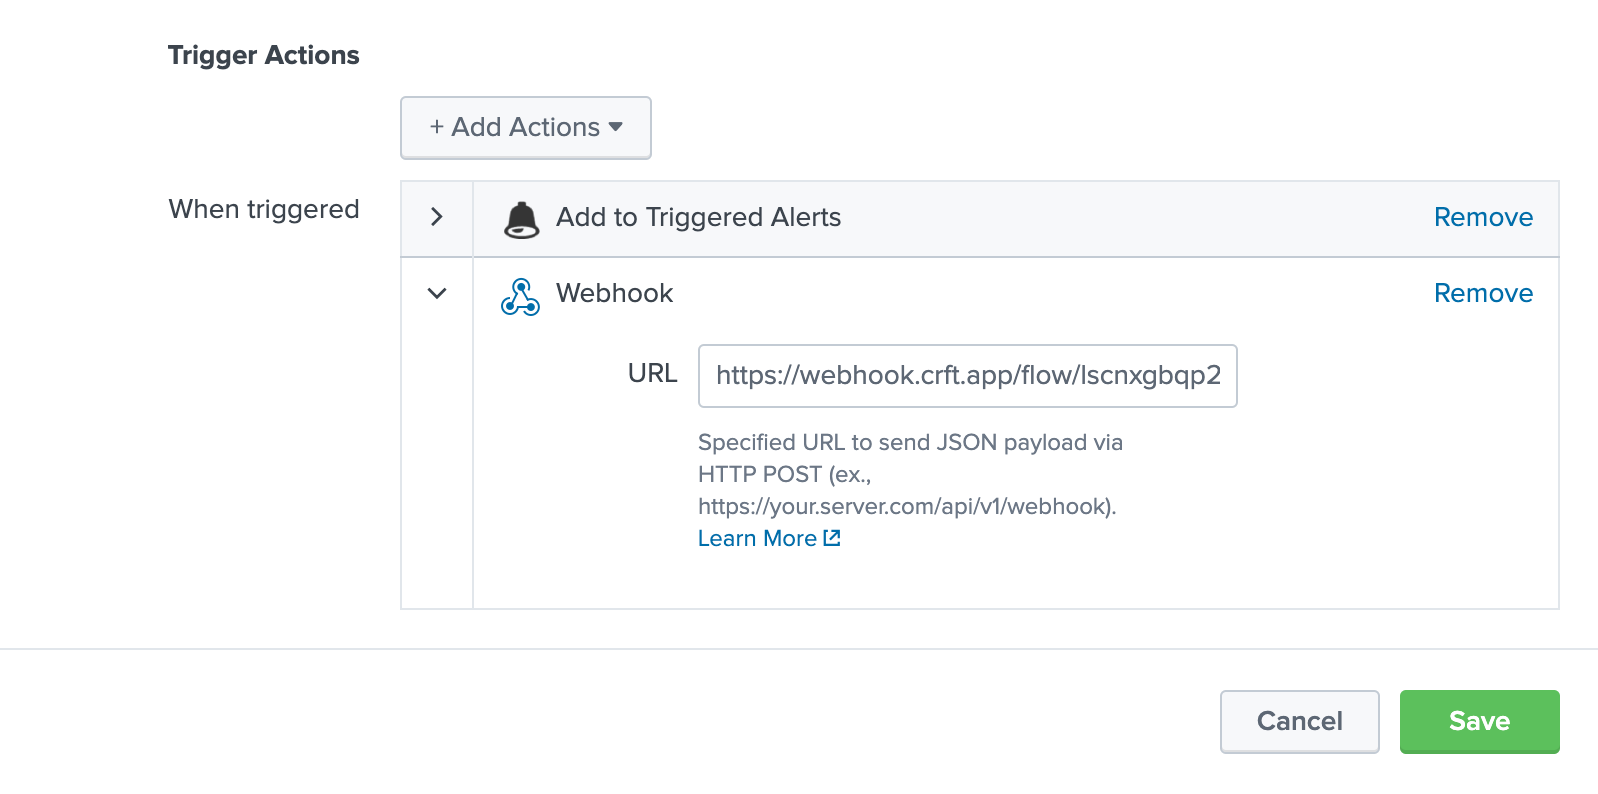Click the Webhook action title text
Image resolution: width=1598 pixels, height=794 pixels.
[614, 293]
